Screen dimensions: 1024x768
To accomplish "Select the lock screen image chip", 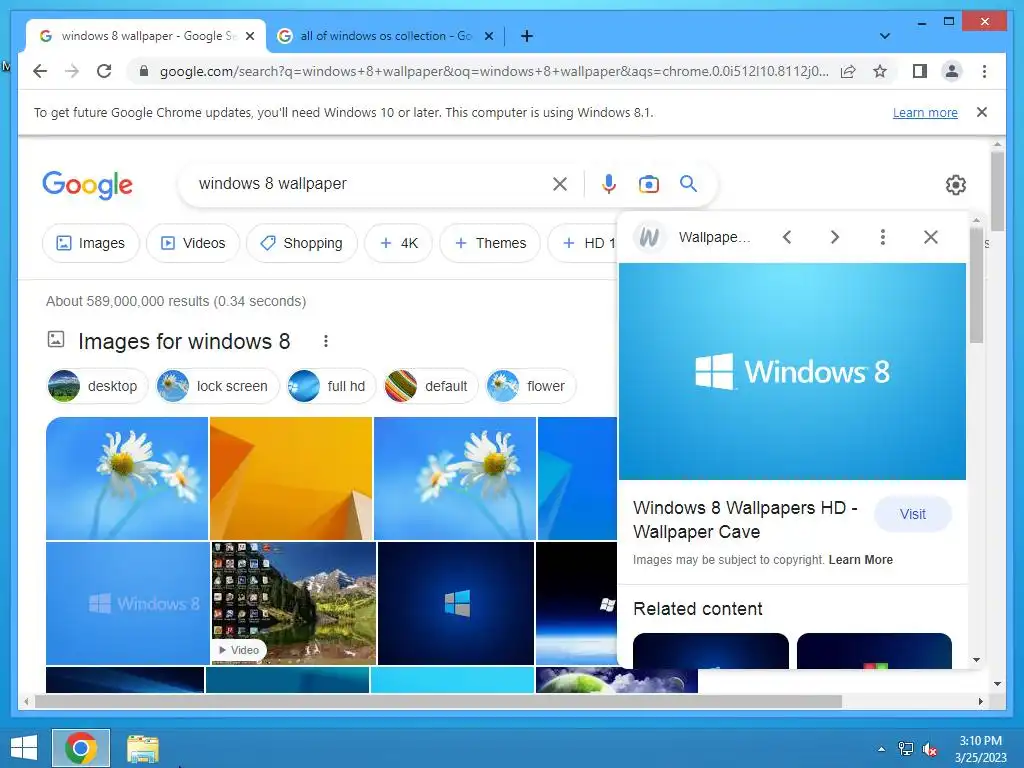I will (x=217, y=386).
